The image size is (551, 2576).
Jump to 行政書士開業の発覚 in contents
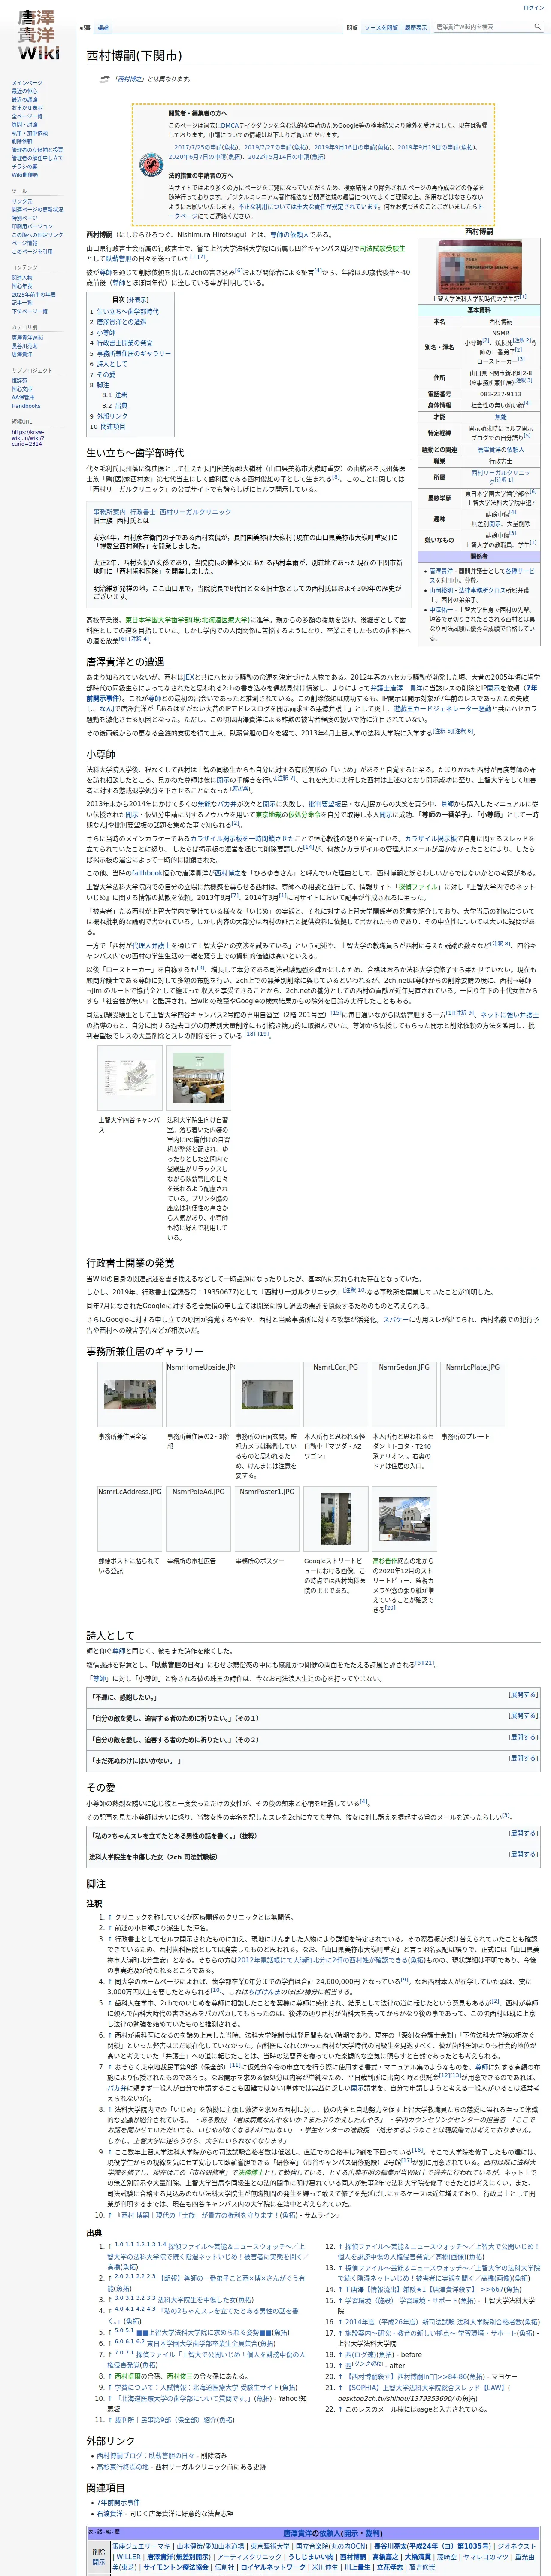pos(124,343)
